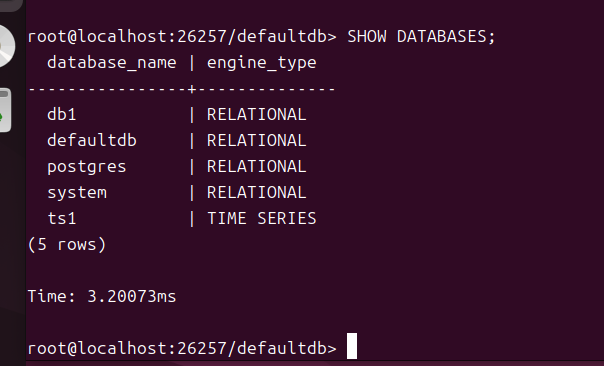Click the white terminal cursor block
The image size is (604, 366).
pyautogui.click(x=352, y=346)
